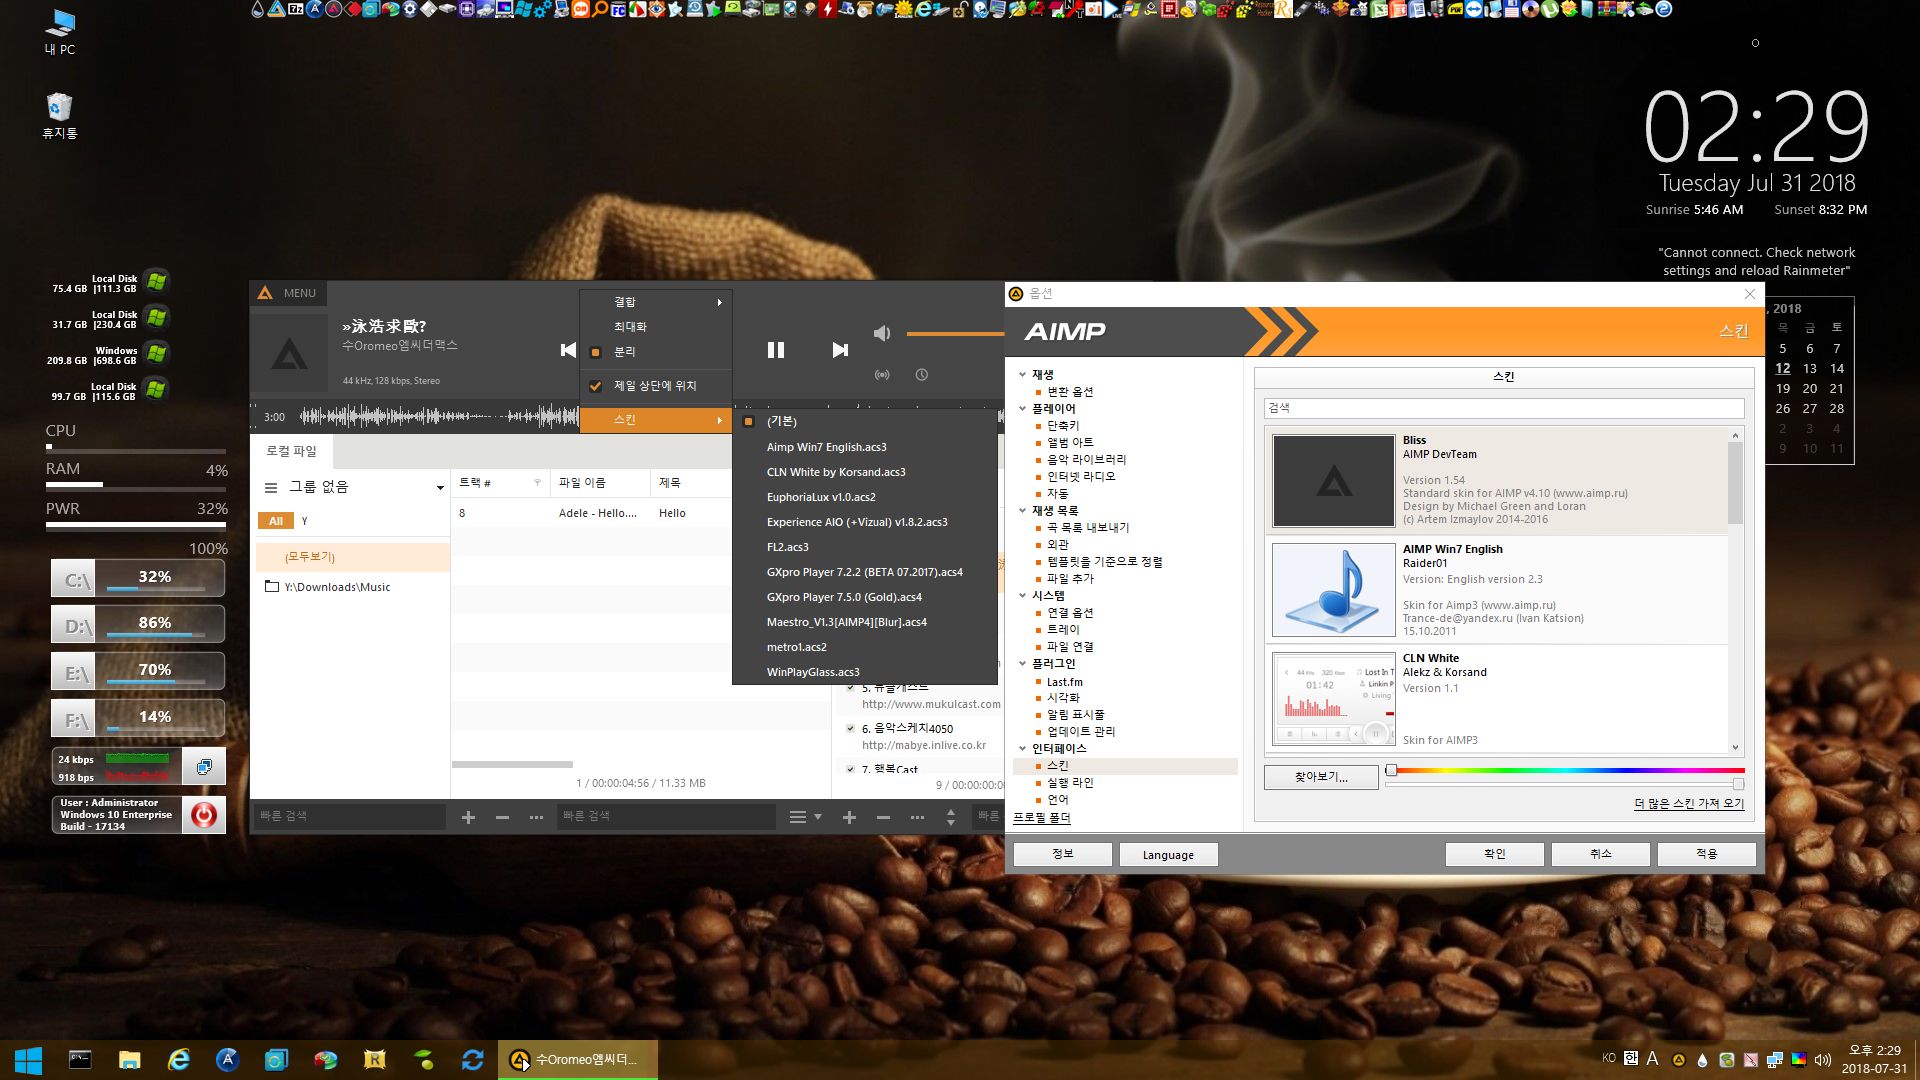1920x1080 pixels.
Task: Collapse the 시스템 tree node
Action: coord(1022,595)
